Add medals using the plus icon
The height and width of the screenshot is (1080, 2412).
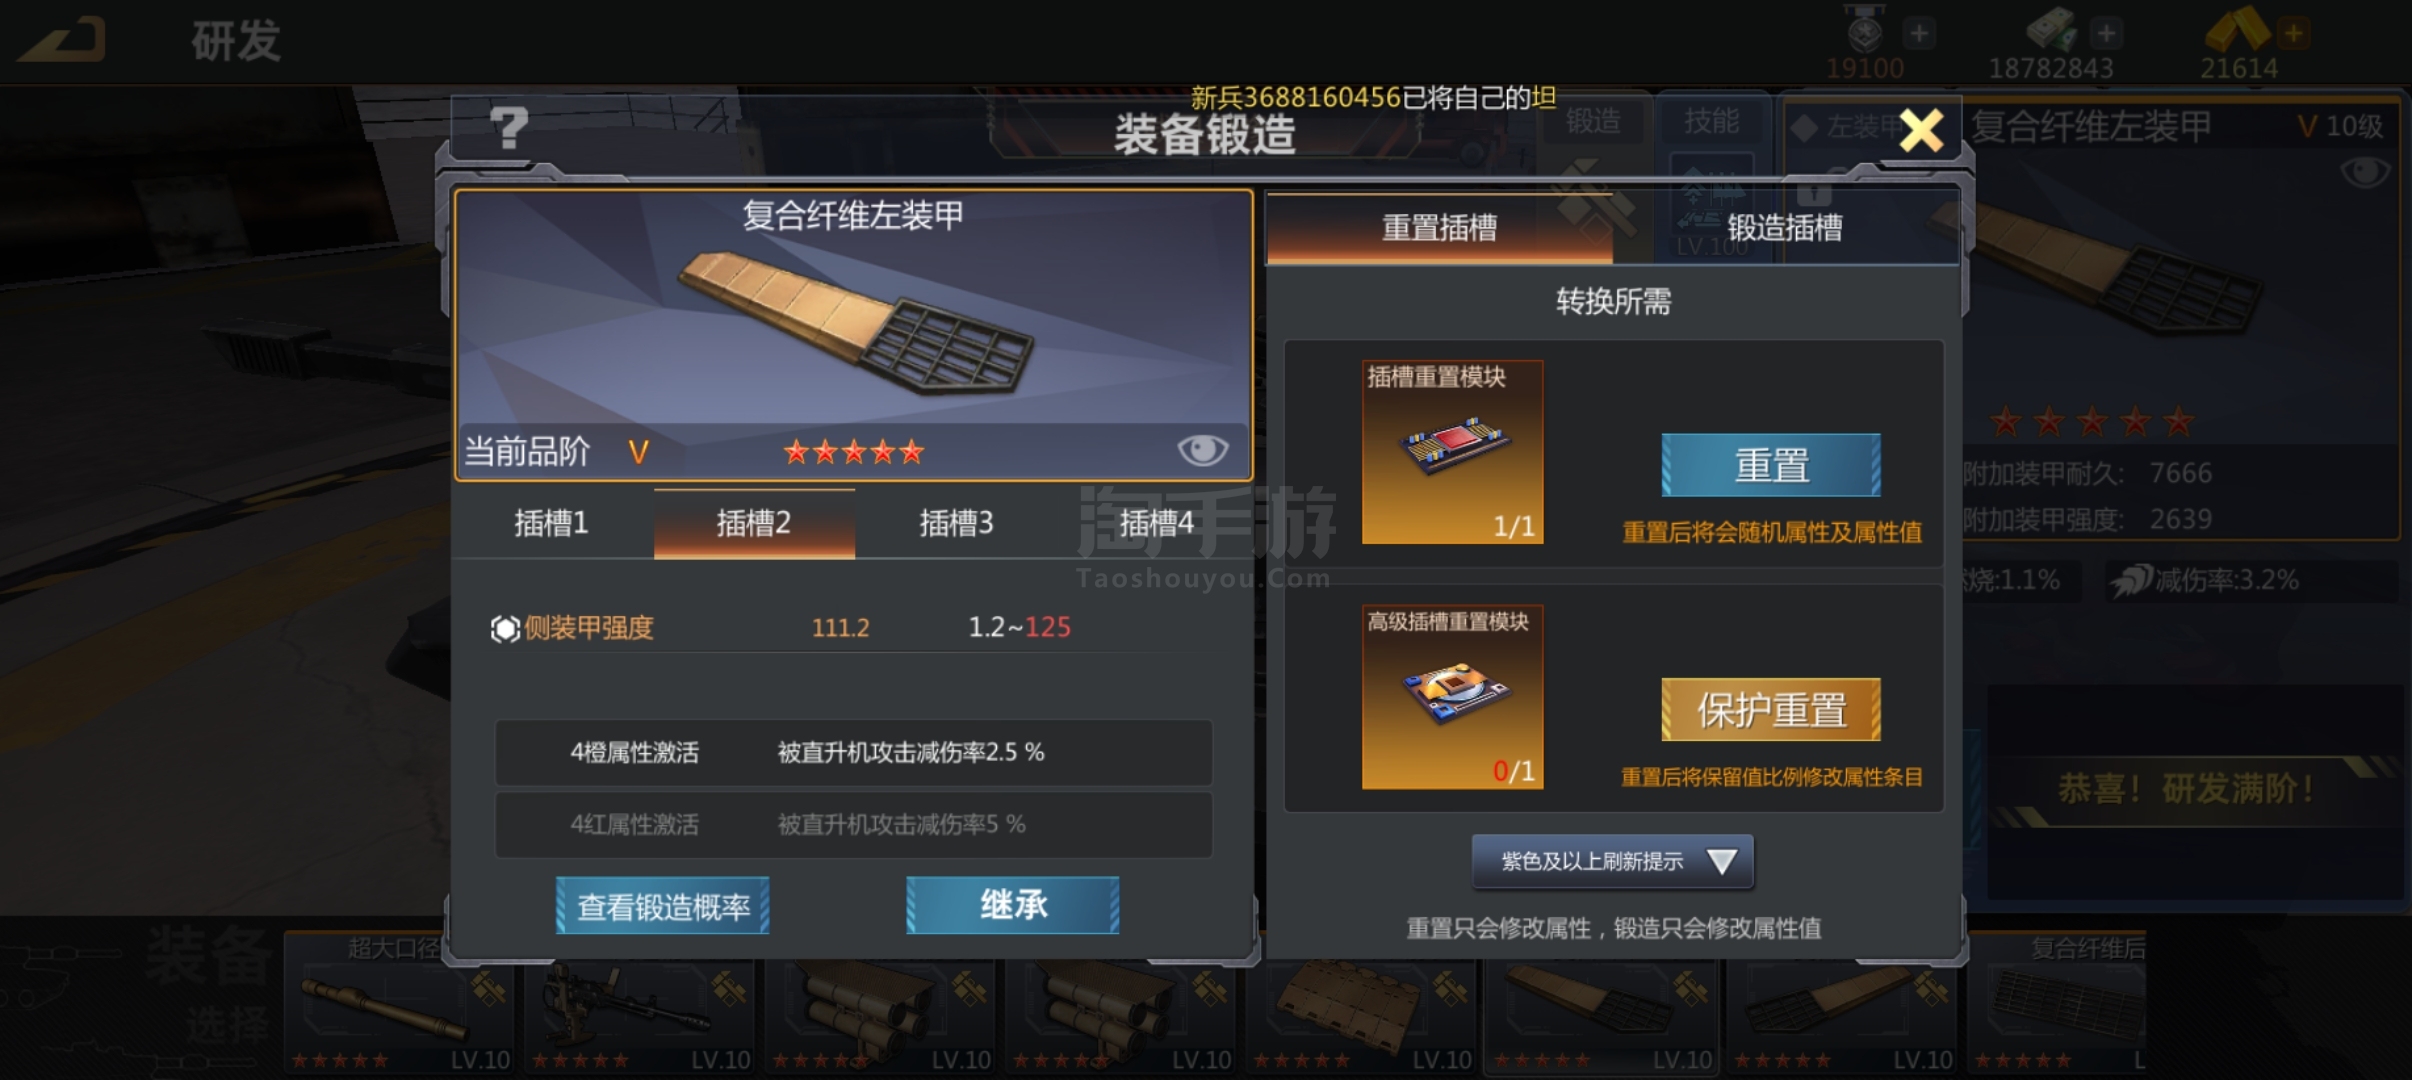pyautogui.click(x=1918, y=33)
